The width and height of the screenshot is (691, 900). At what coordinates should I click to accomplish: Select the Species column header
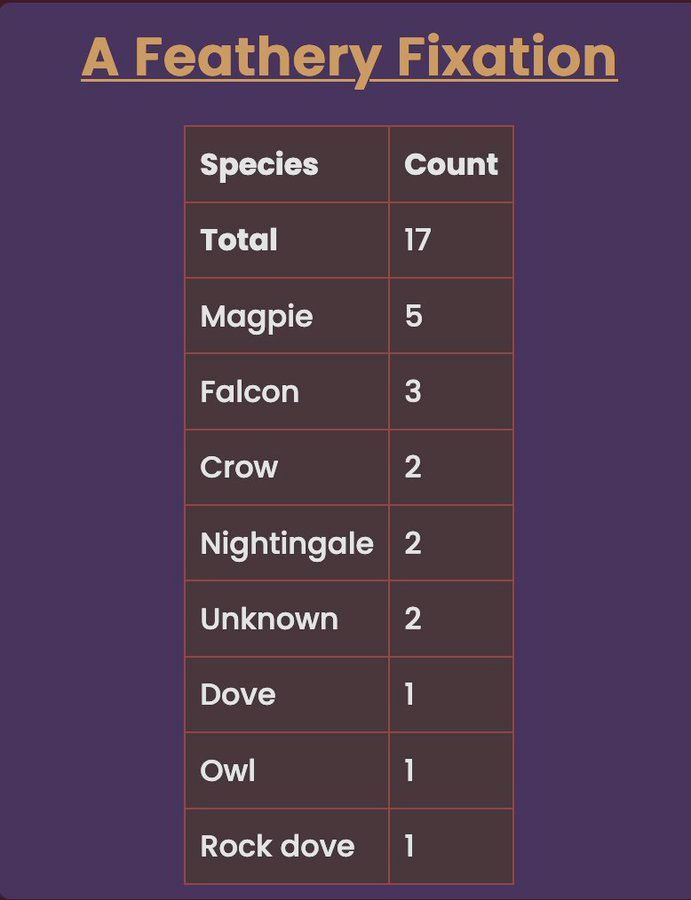[x=287, y=164]
